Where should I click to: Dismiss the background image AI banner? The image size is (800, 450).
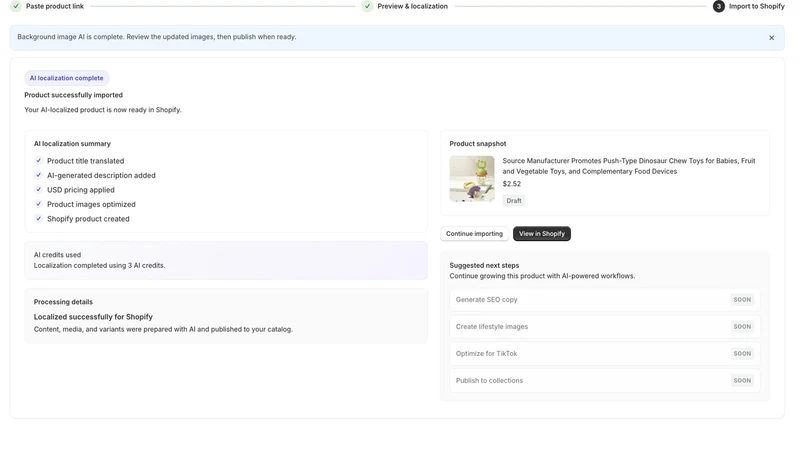[771, 38]
